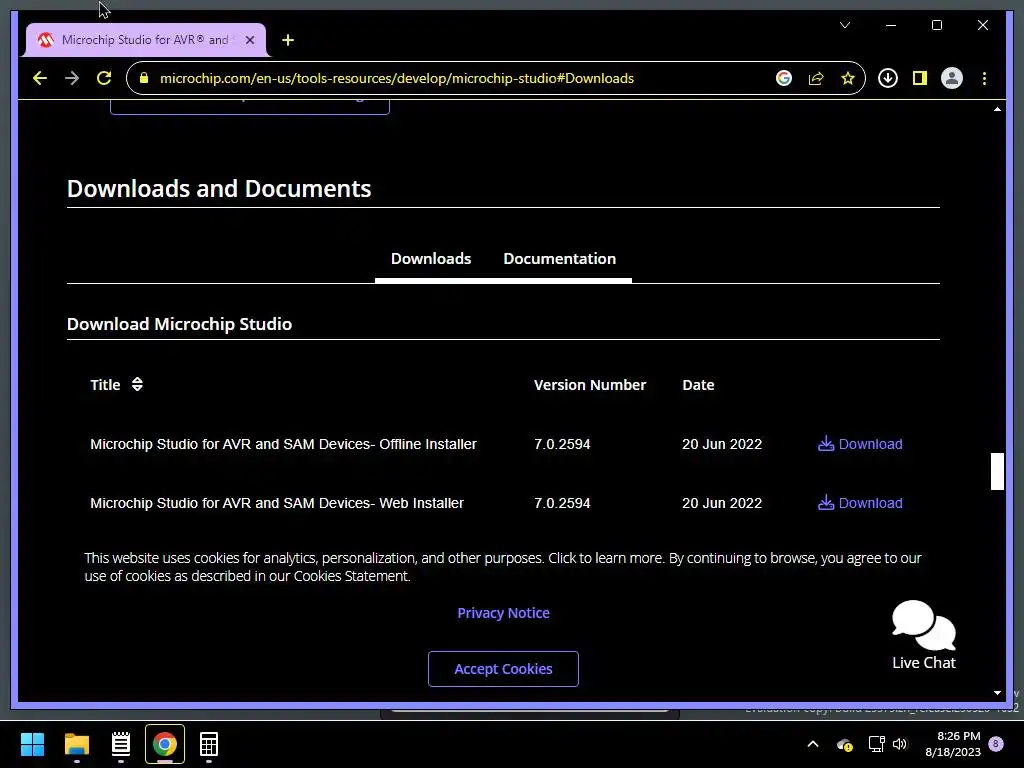Open network status tray icon
The height and width of the screenshot is (768, 1024).
point(876,744)
